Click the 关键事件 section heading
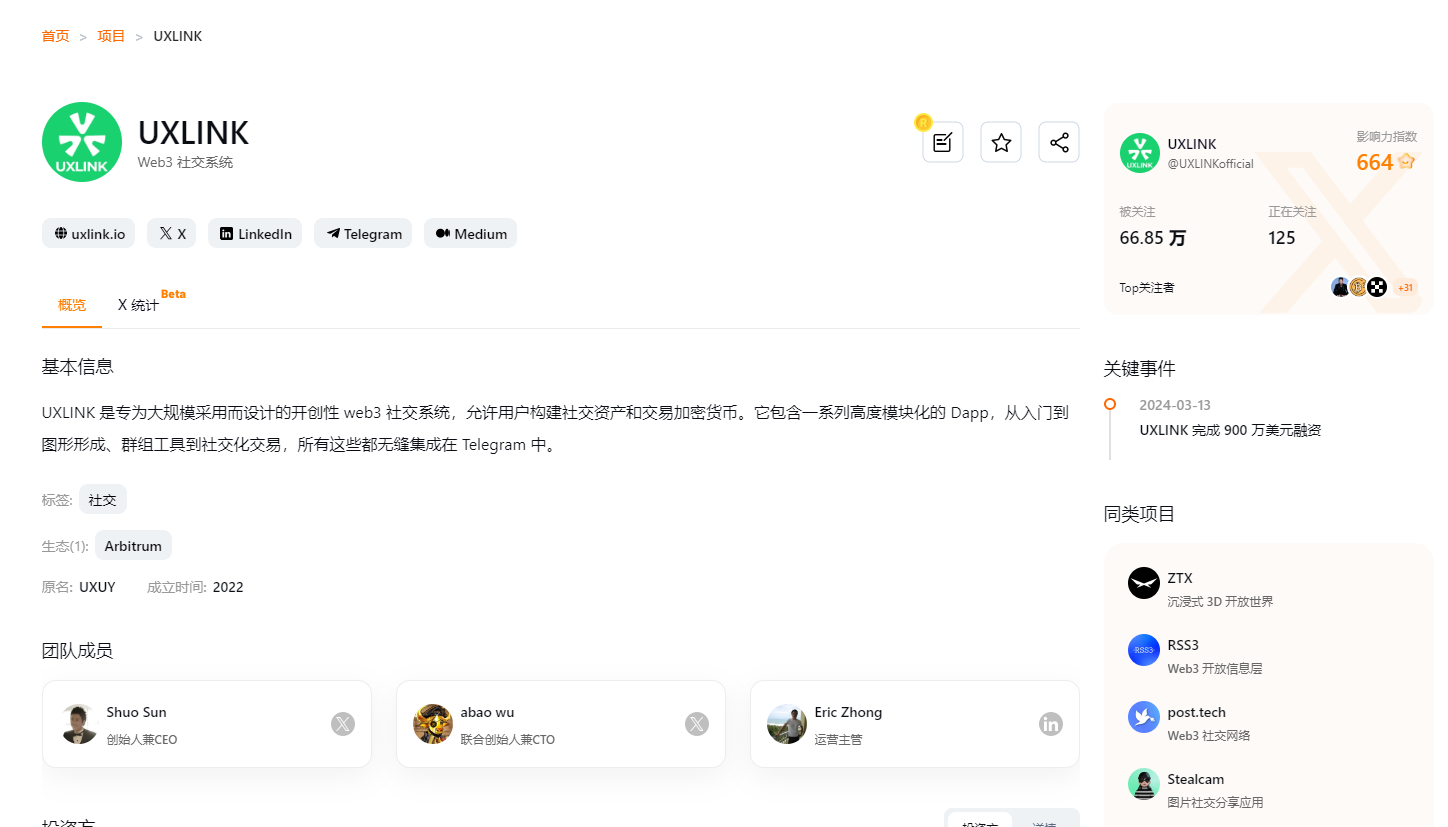 (1140, 368)
